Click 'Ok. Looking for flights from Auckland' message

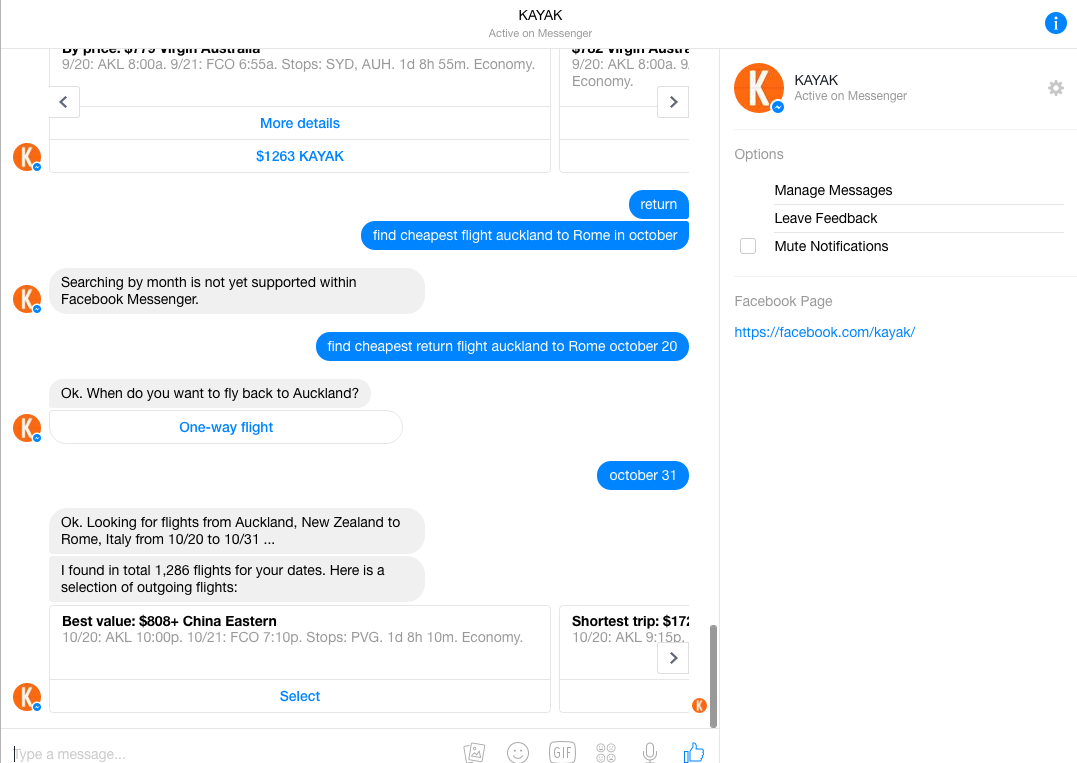coord(237,531)
